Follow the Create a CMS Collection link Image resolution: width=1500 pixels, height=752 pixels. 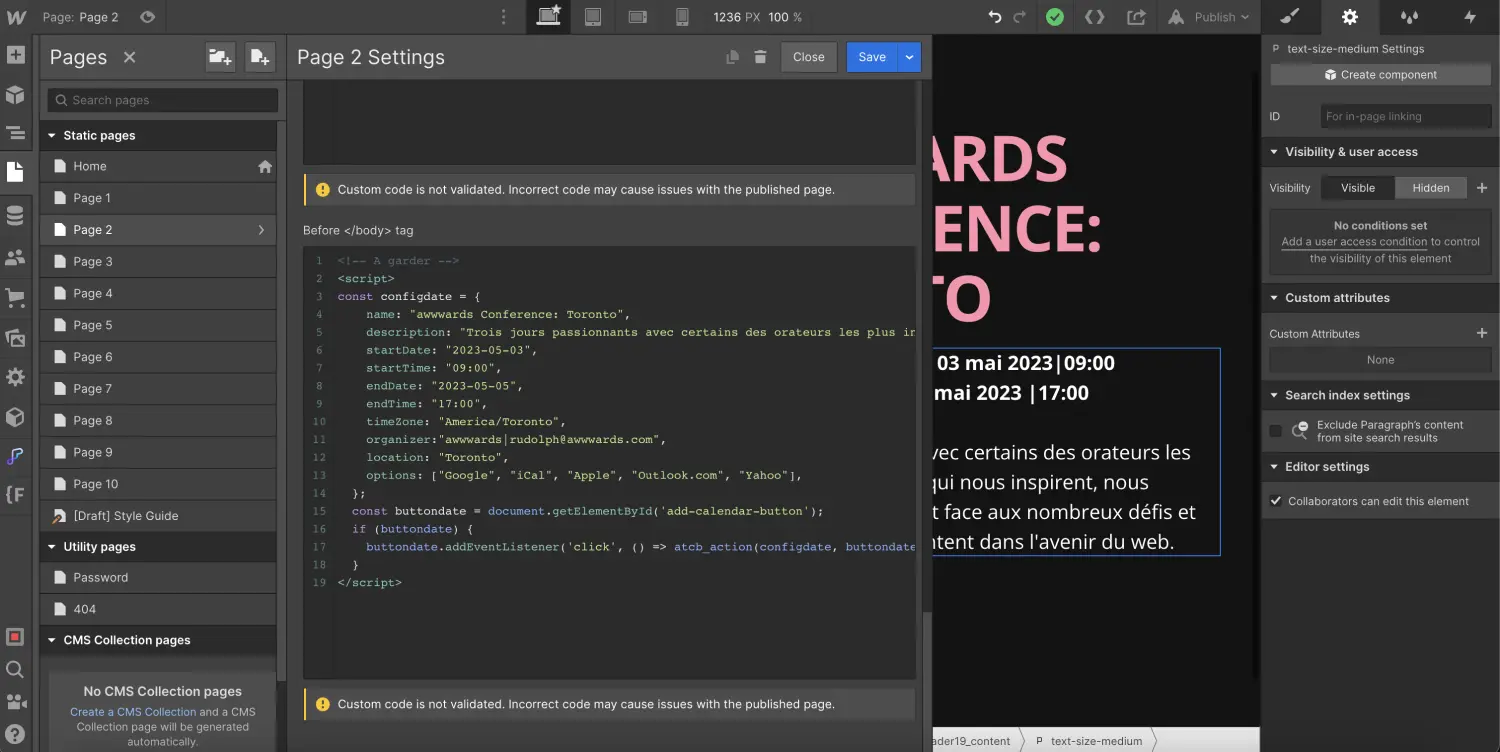[133, 712]
